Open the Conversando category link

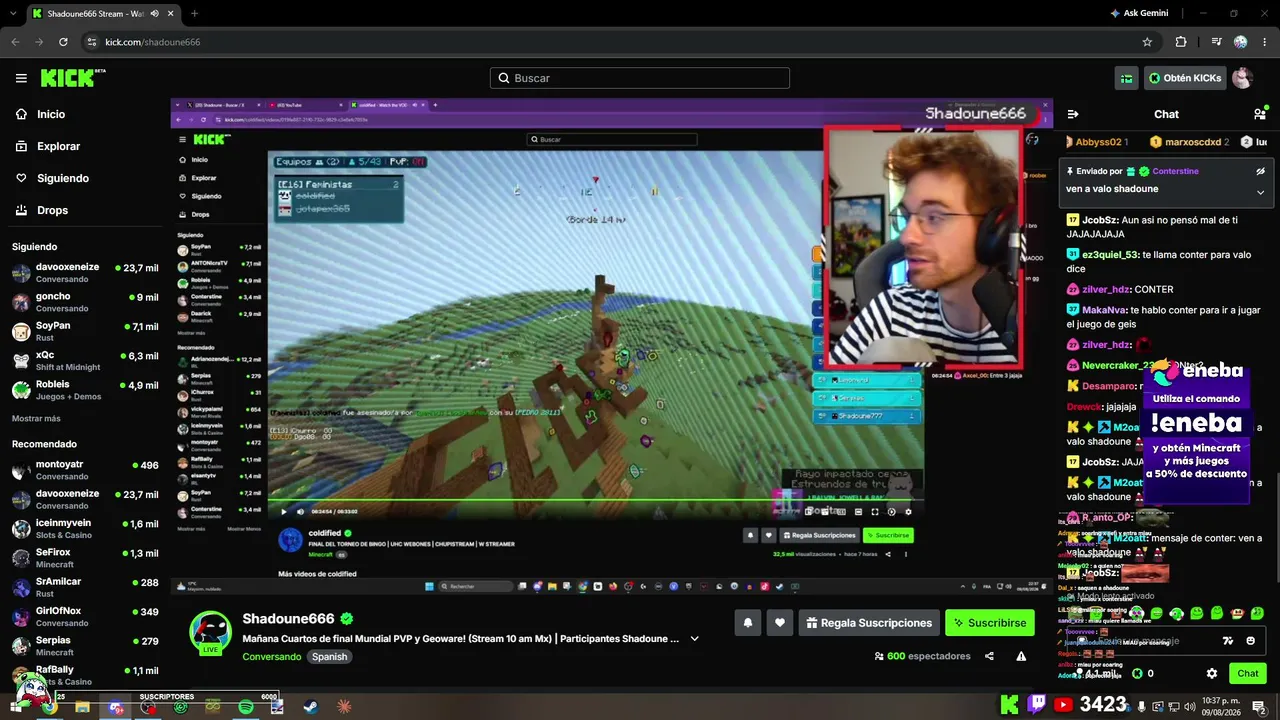(x=271, y=657)
